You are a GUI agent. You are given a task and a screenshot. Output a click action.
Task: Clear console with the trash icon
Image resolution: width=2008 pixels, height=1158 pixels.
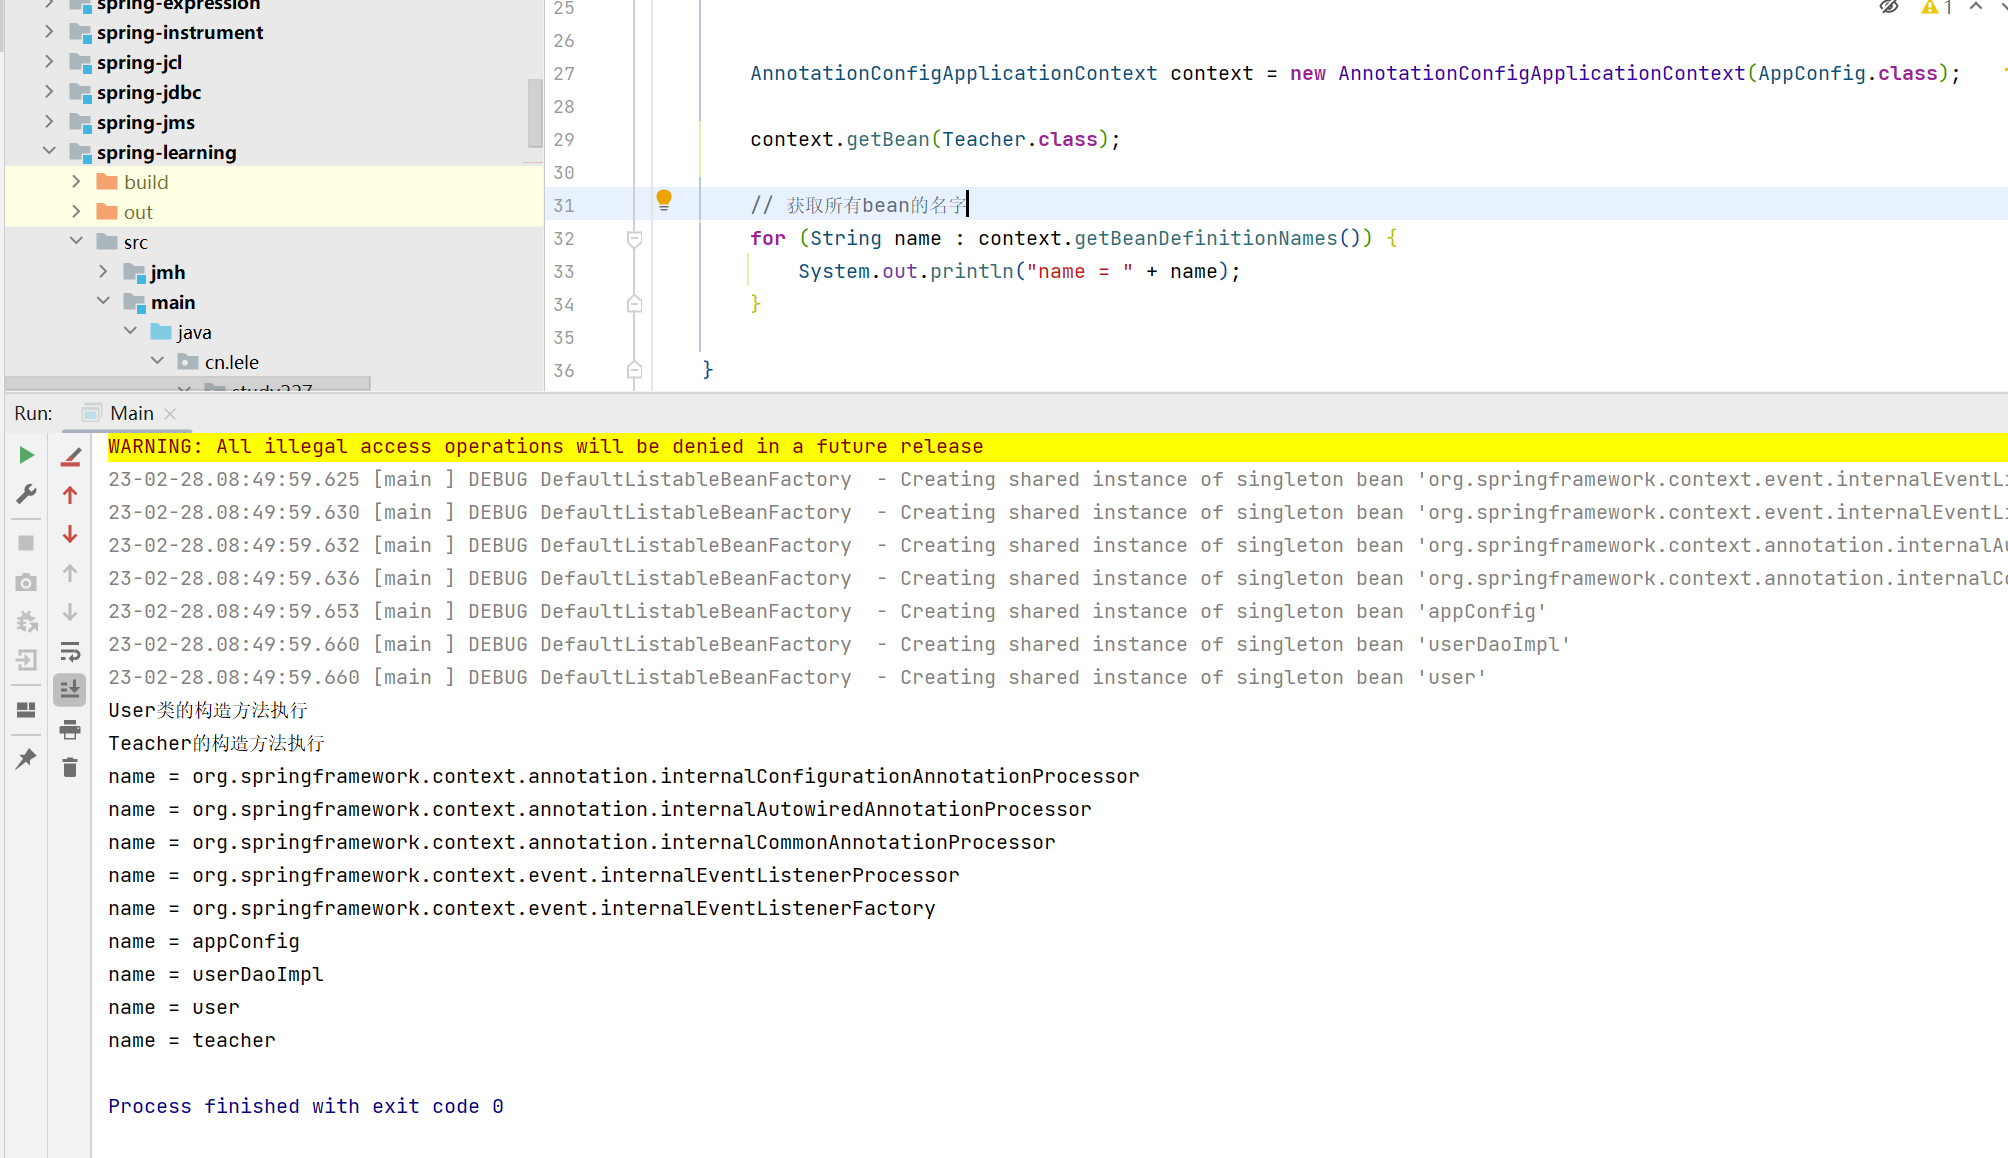pyautogui.click(x=70, y=768)
